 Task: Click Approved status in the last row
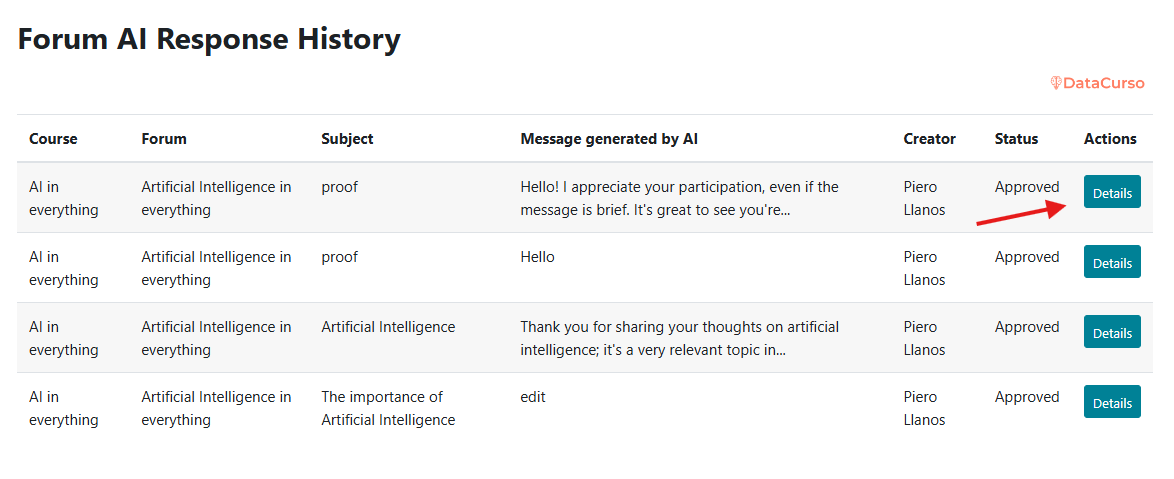(1027, 397)
